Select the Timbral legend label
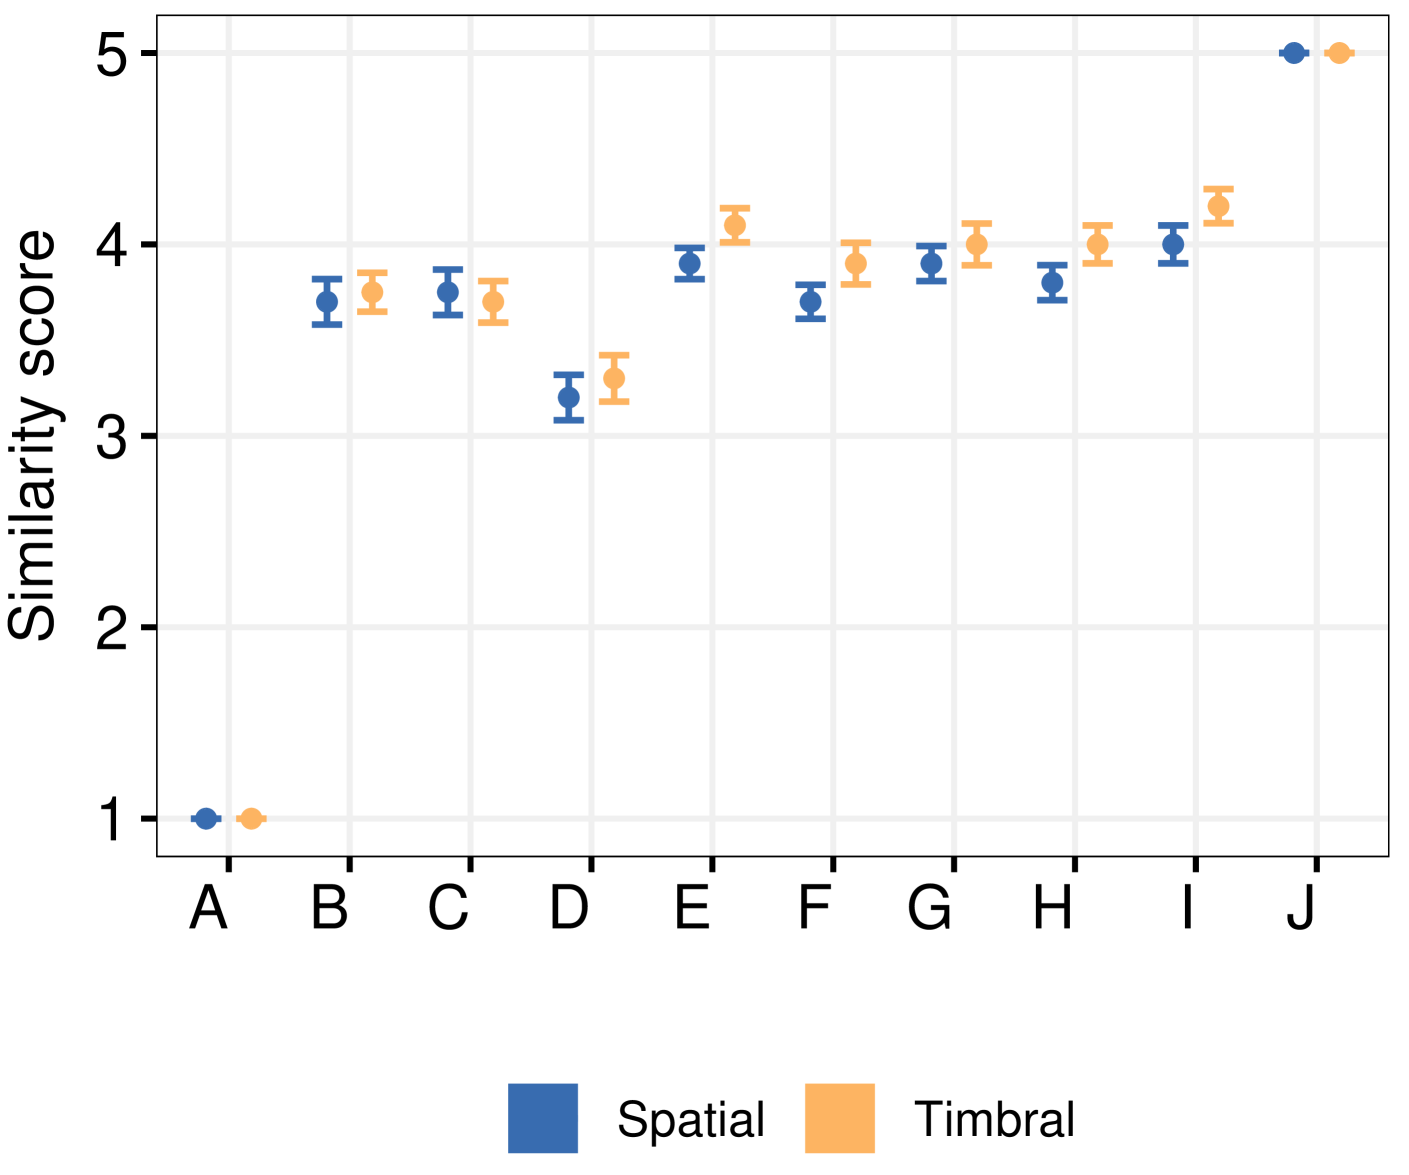Viewport: 1409px width, 1175px height. click(x=994, y=1119)
